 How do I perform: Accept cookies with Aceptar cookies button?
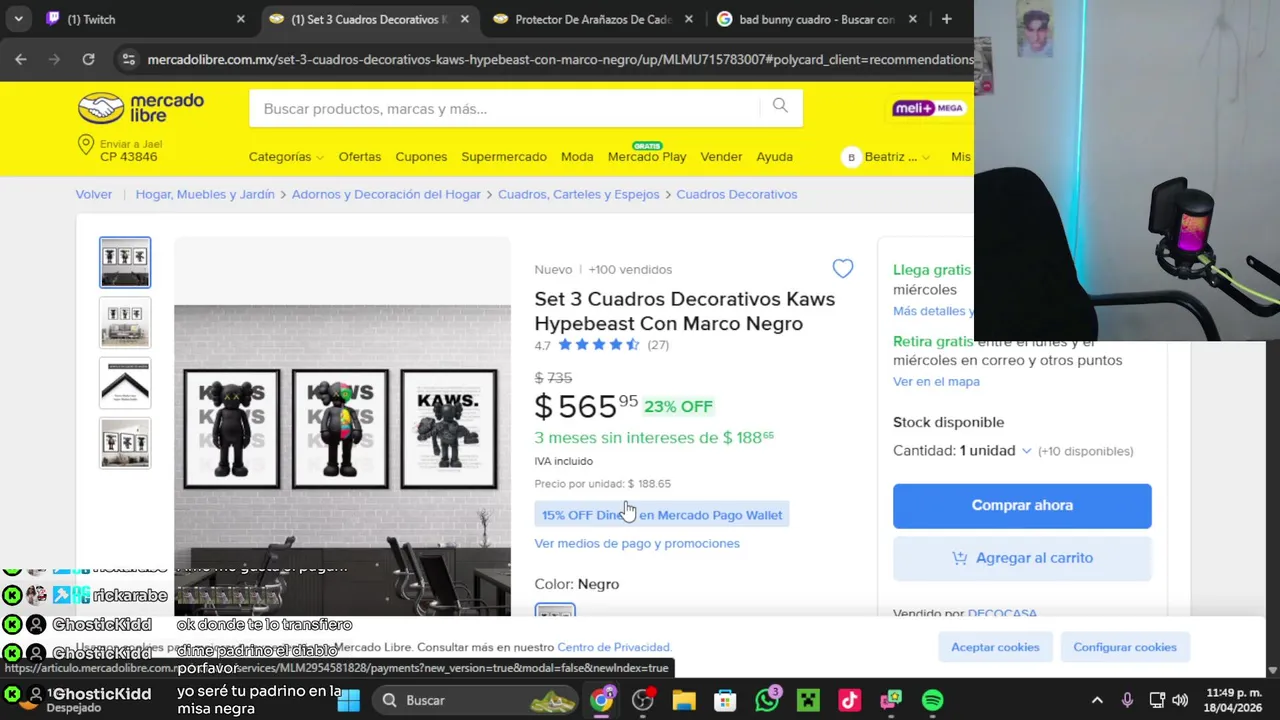[x=995, y=647]
